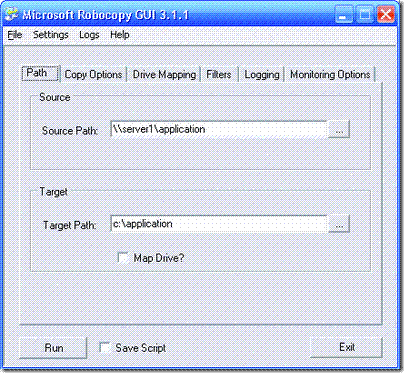Screen dimensions: 404x373
Task: Click inside the Source Path field
Action: coord(219,129)
